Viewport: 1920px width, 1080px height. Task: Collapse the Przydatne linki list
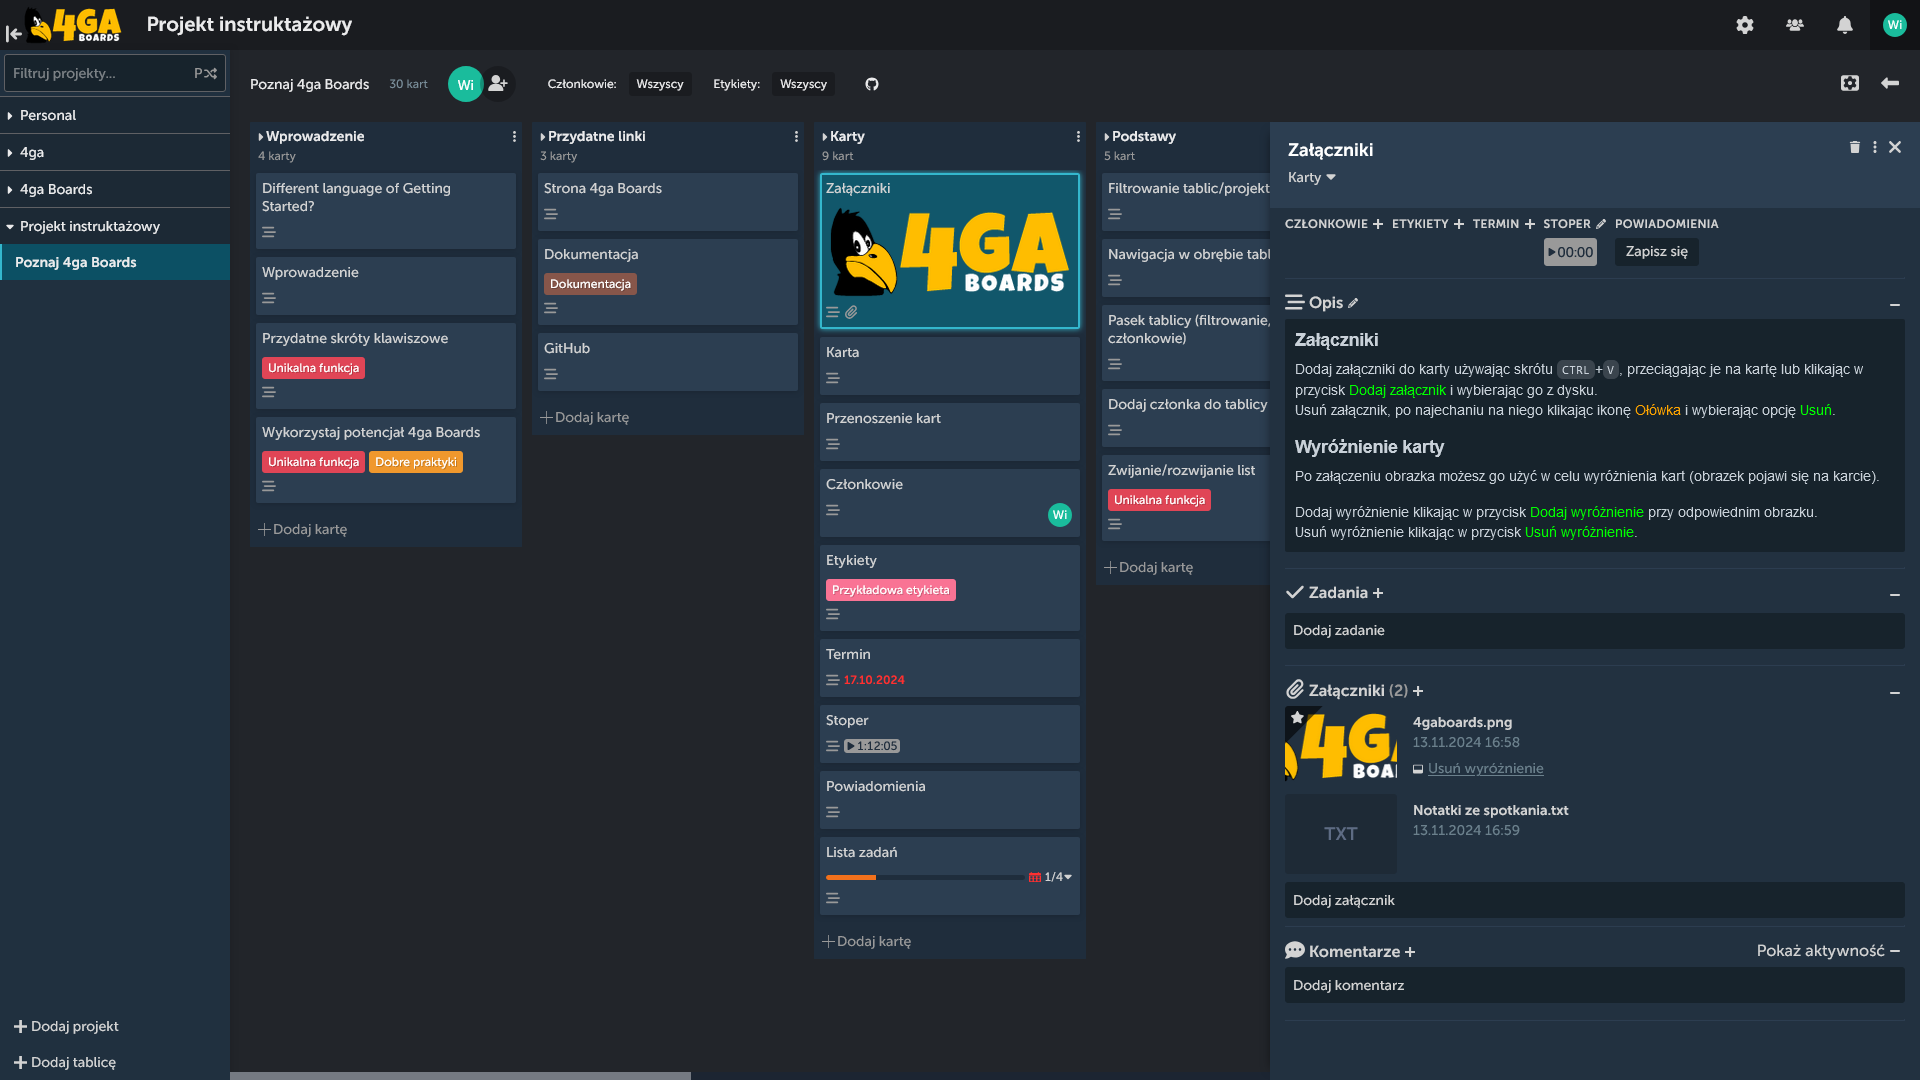tap(543, 137)
